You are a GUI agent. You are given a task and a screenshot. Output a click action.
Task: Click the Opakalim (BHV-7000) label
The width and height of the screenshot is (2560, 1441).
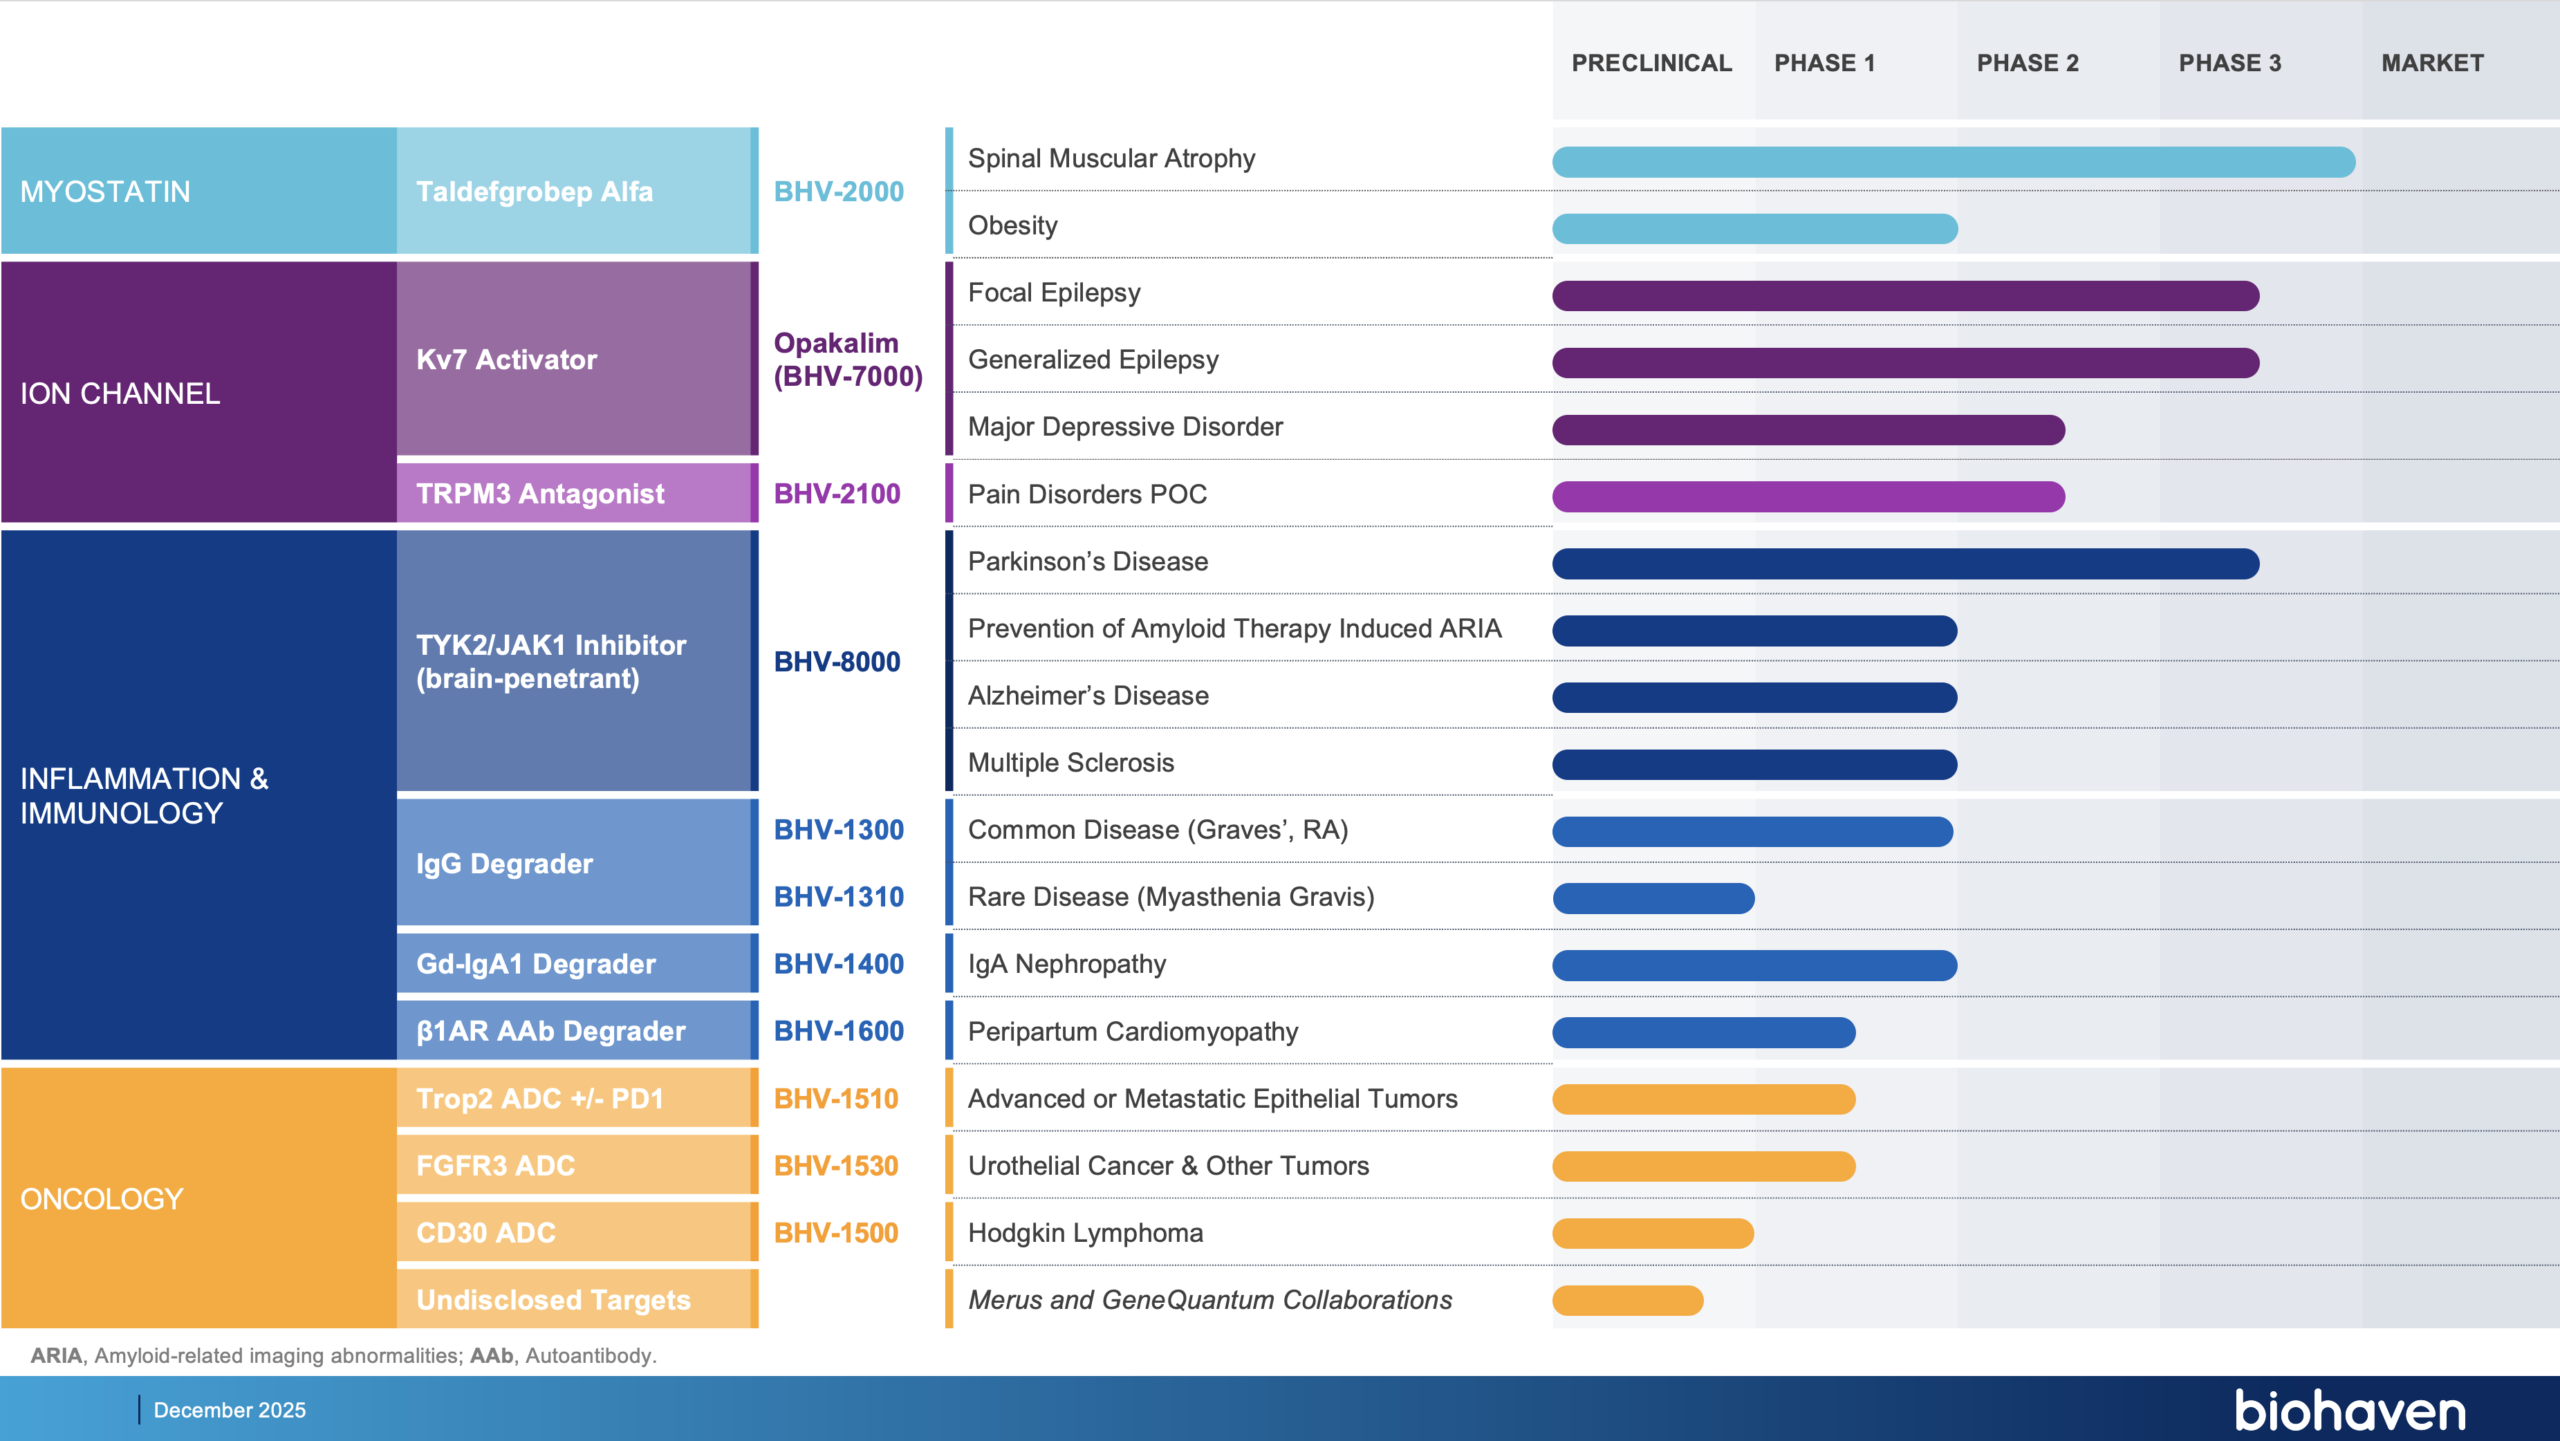[x=847, y=359]
